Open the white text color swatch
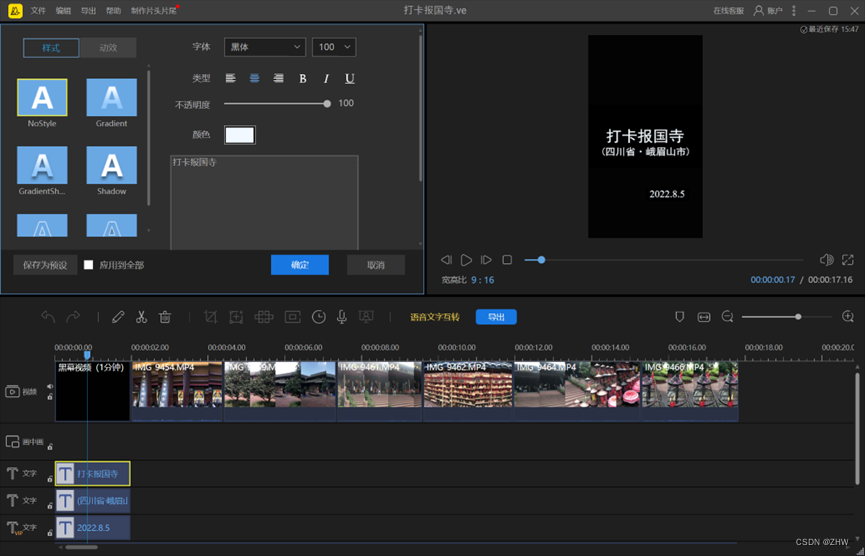Image resolution: width=865 pixels, height=556 pixels. pyautogui.click(x=240, y=135)
